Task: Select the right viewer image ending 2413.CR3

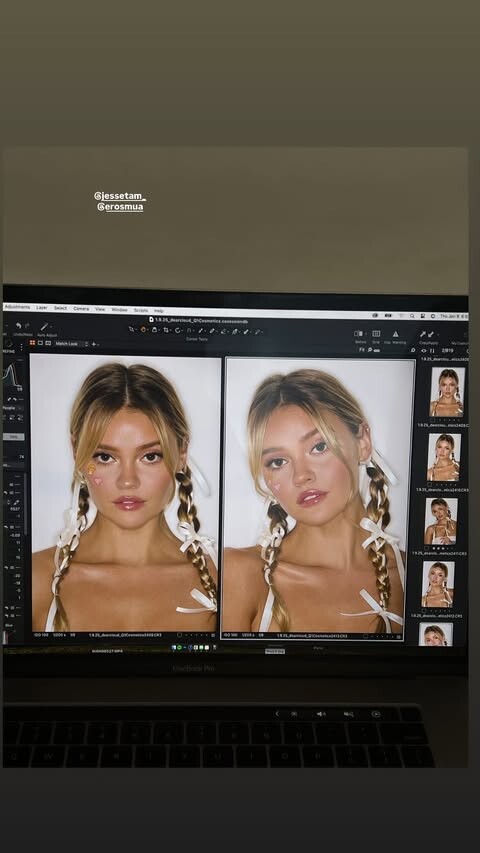Action: tap(319, 496)
